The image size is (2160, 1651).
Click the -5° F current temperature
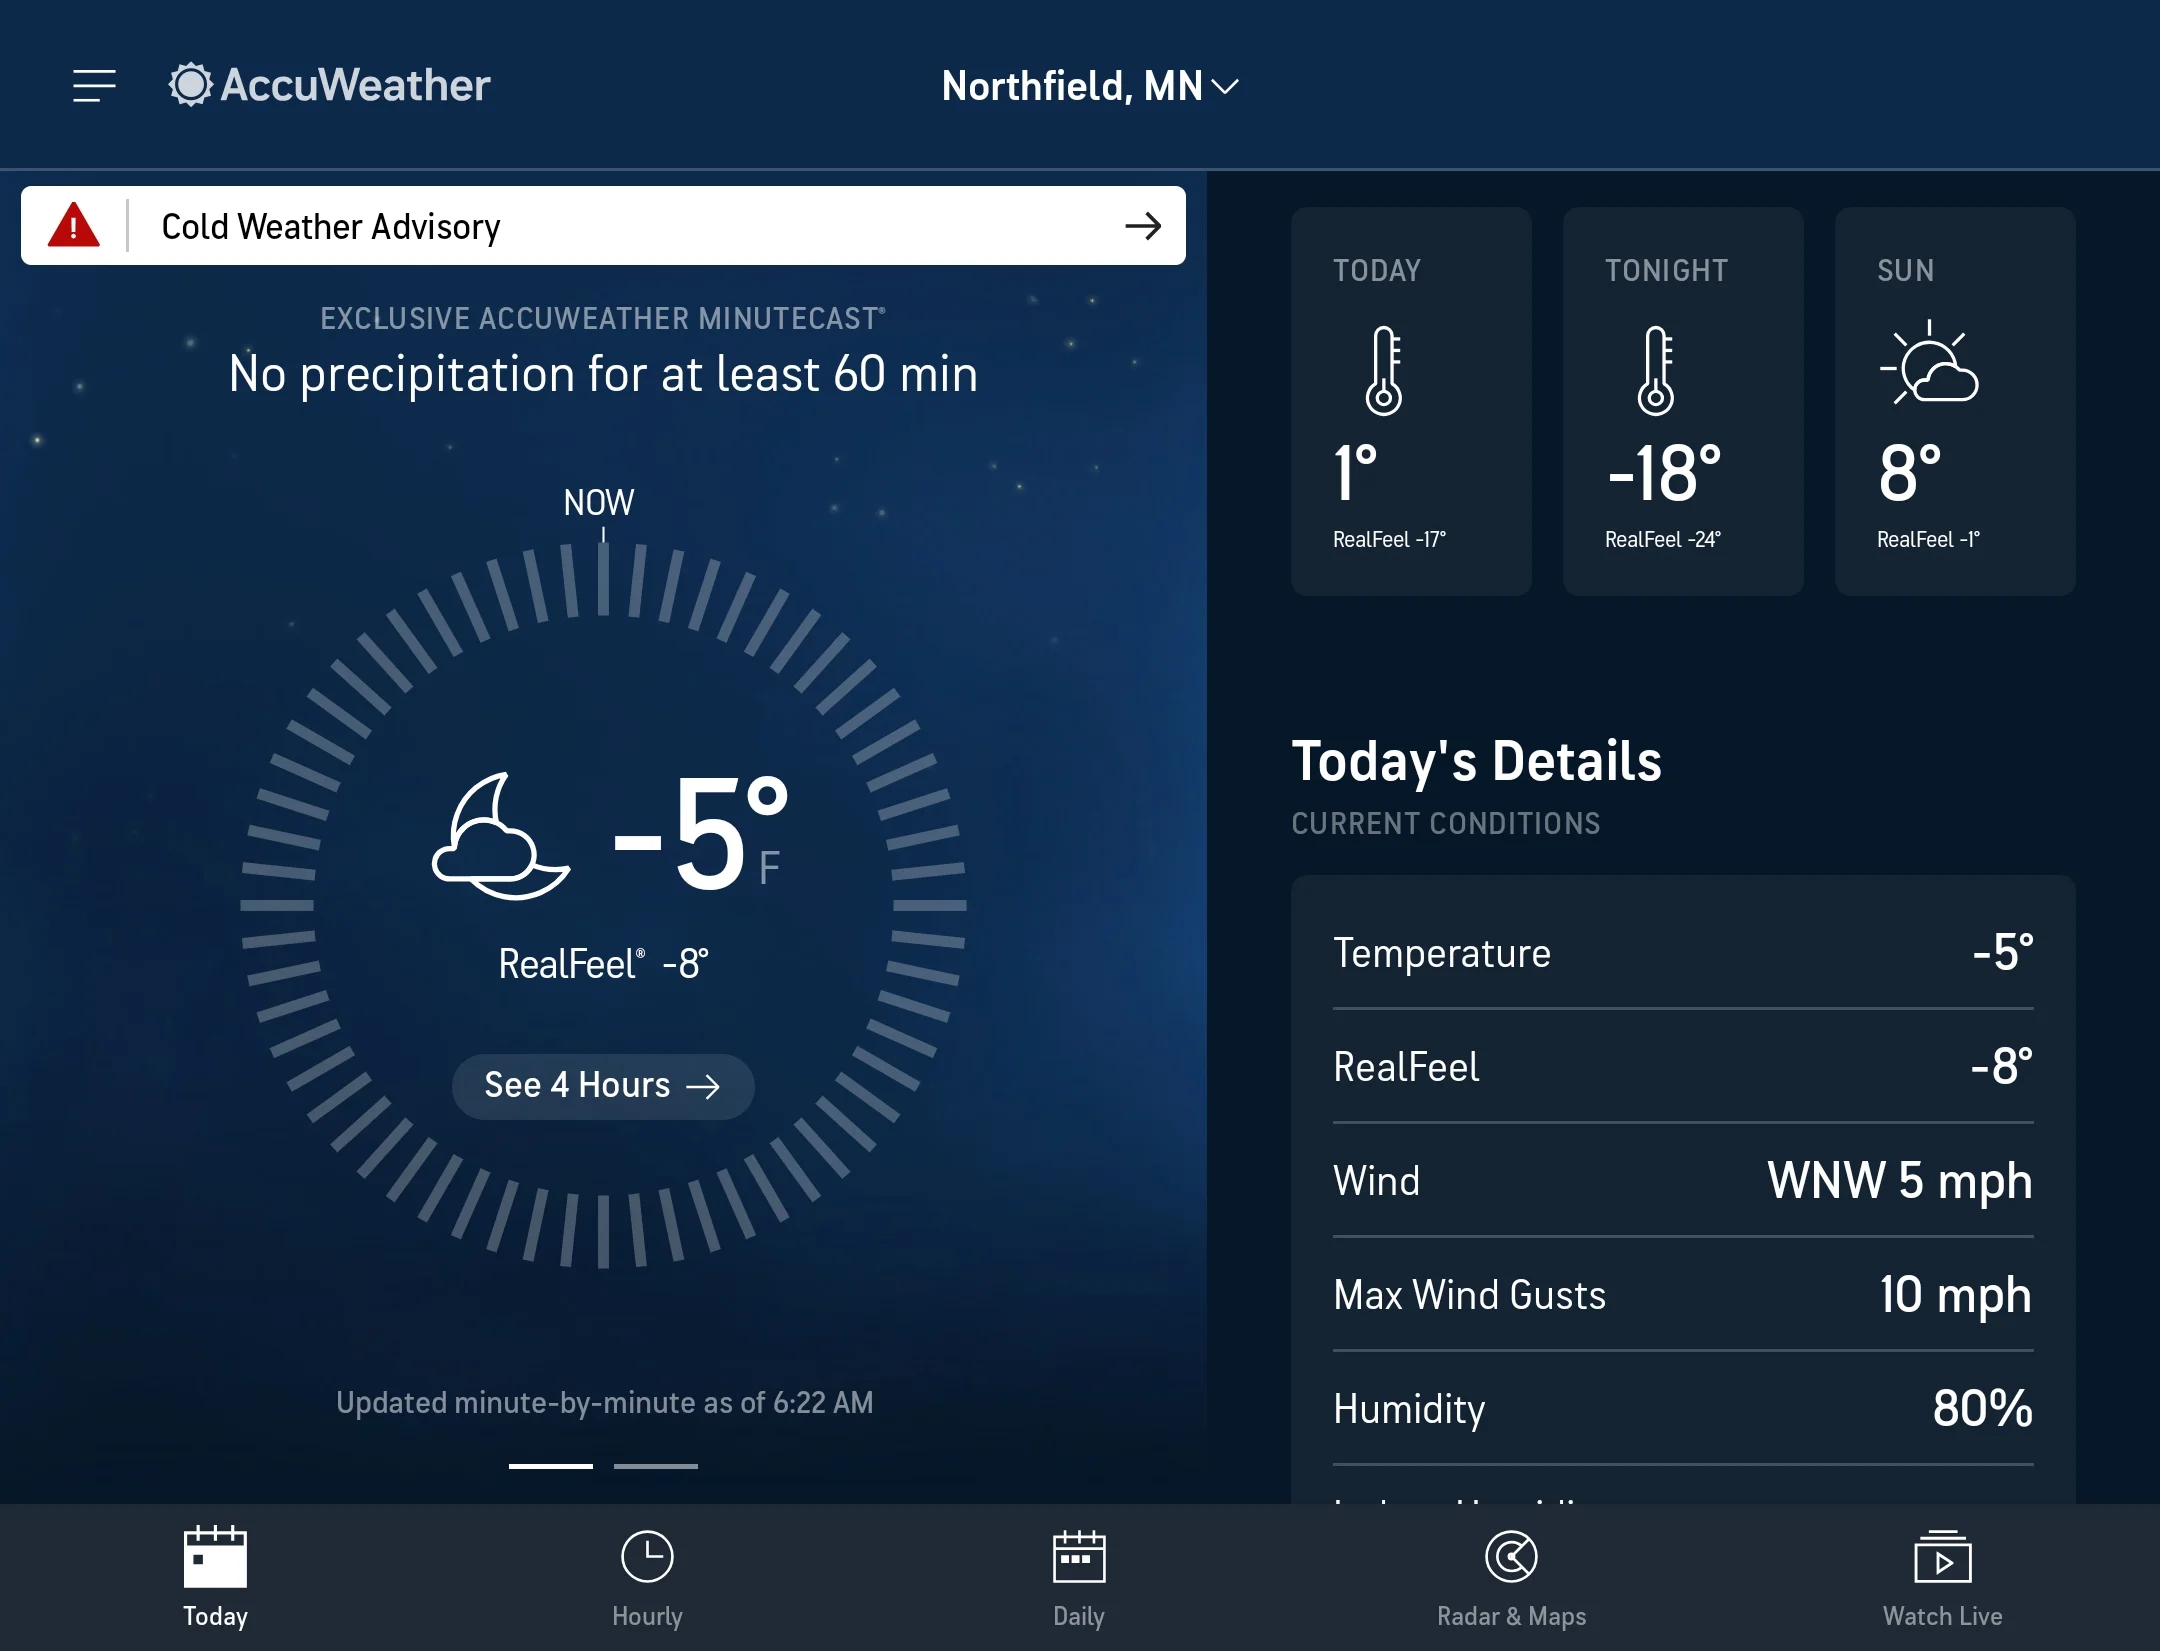pos(701,835)
